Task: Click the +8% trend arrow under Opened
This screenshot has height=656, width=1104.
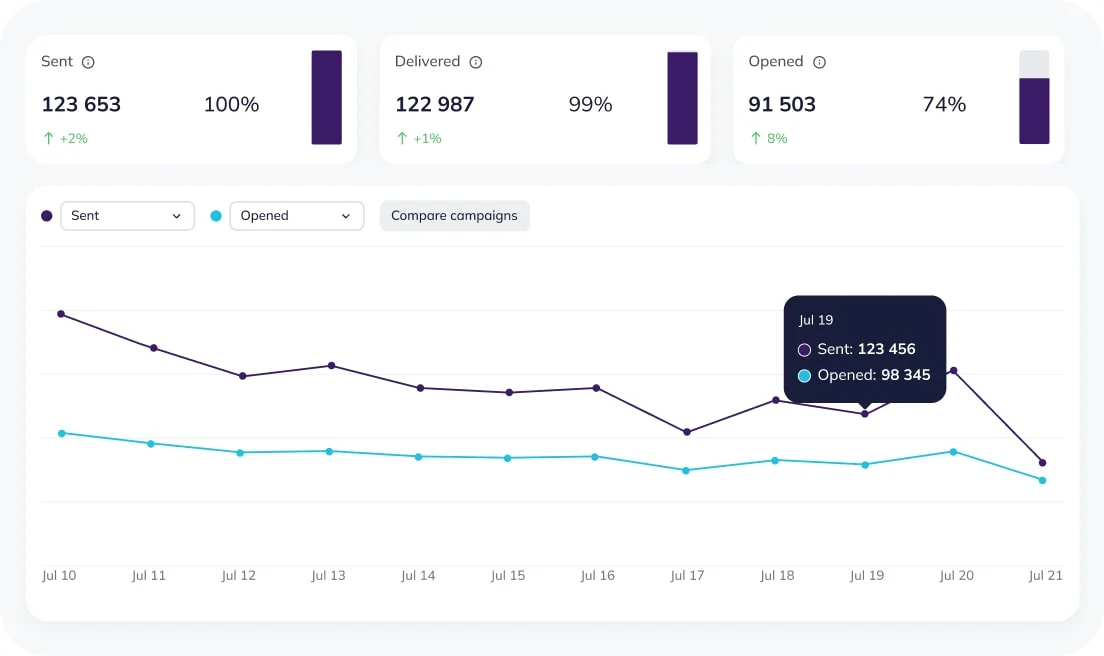Action: pyautogui.click(x=757, y=138)
